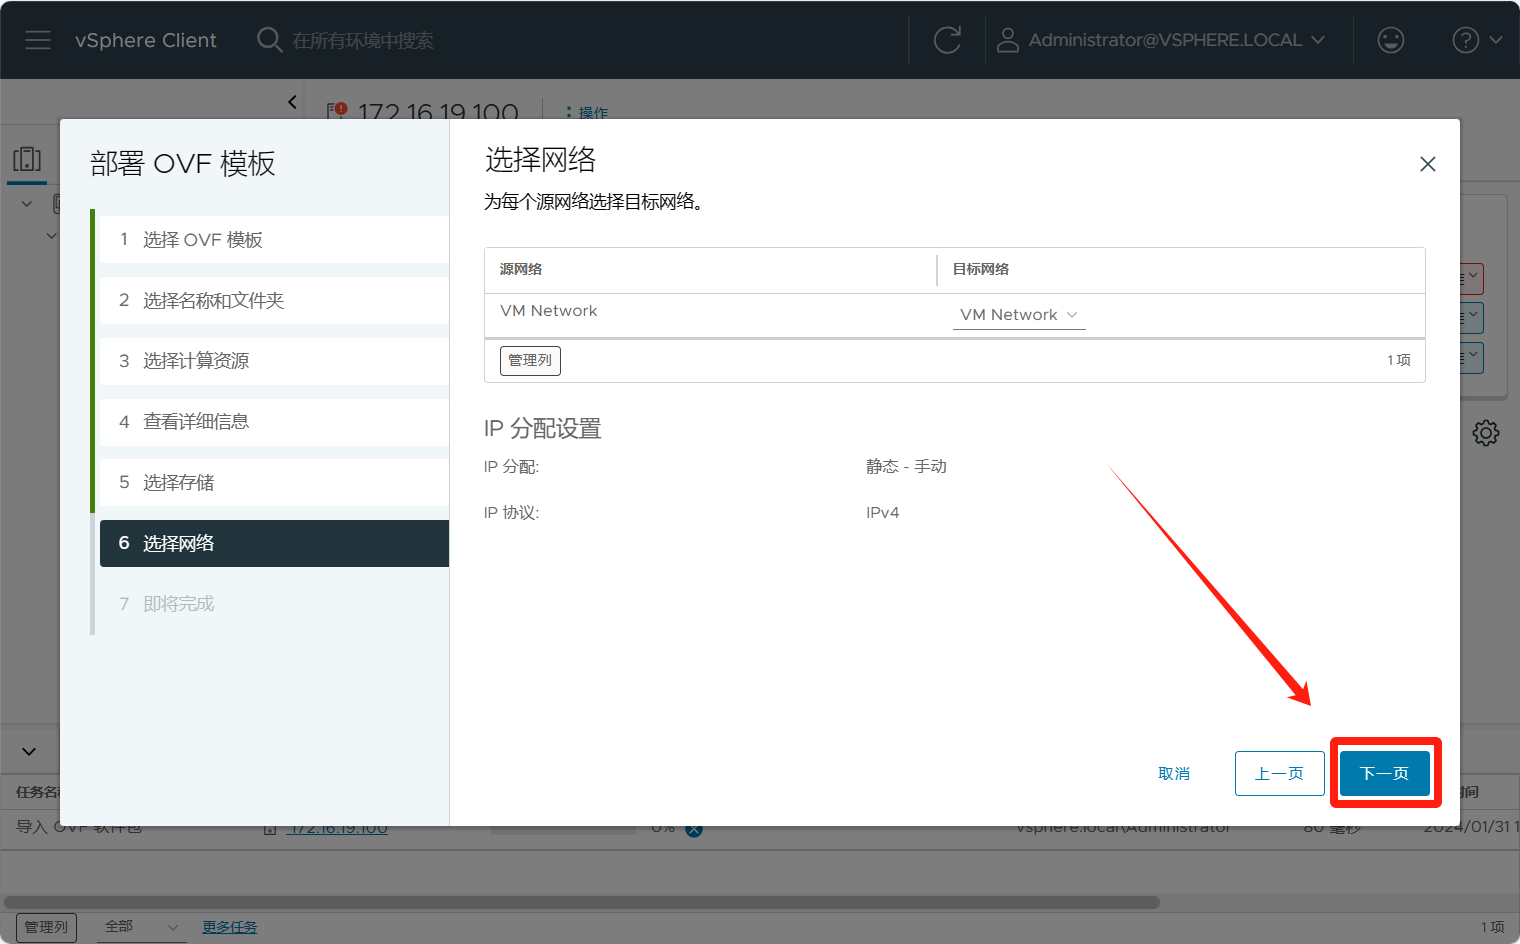Click the search magnifier icon
Image resolution: width=1520 pixels, height=944 pixels.
click(269, 40)
